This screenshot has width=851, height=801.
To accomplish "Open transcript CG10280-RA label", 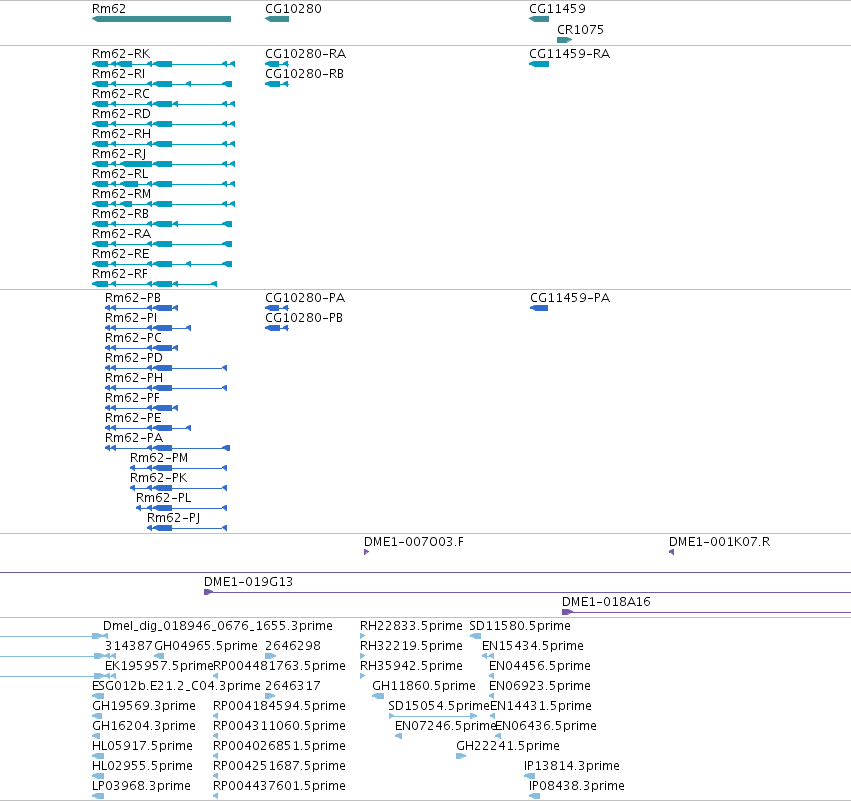I will [306, 54].
